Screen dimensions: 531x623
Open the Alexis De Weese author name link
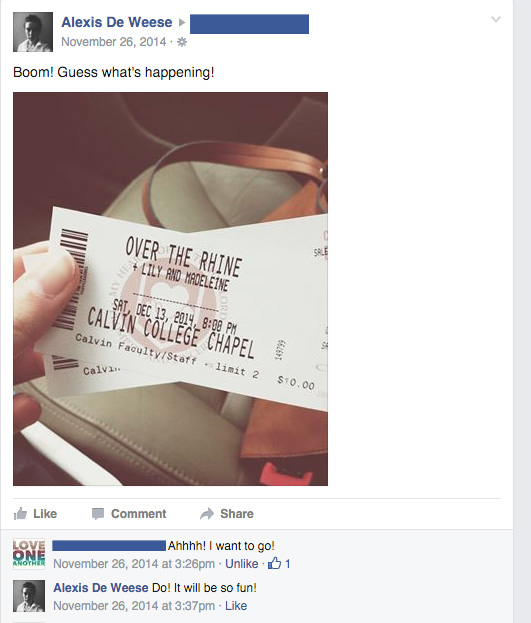tap(117, 22)
